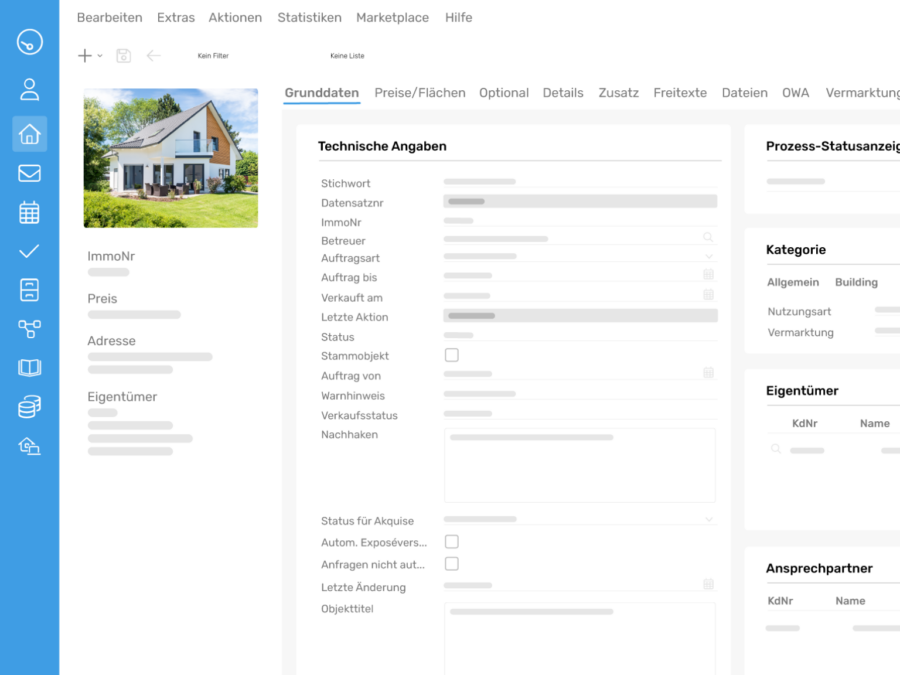Click the save (disk) icon in the toolbar
Screen dimensions: 900x675
coord(123,55)
